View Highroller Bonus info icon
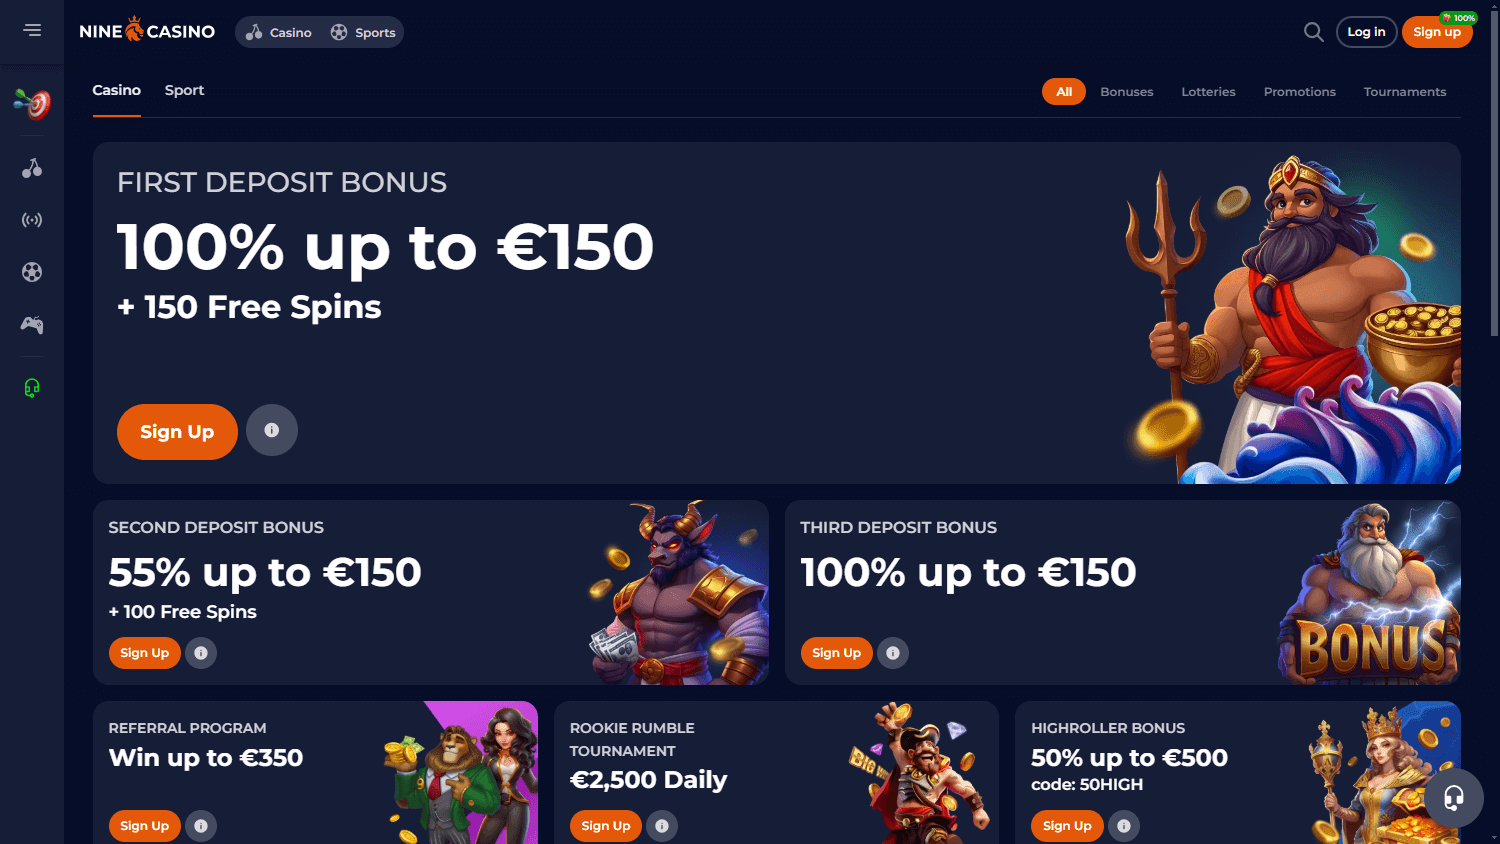 click(1124, 826)
